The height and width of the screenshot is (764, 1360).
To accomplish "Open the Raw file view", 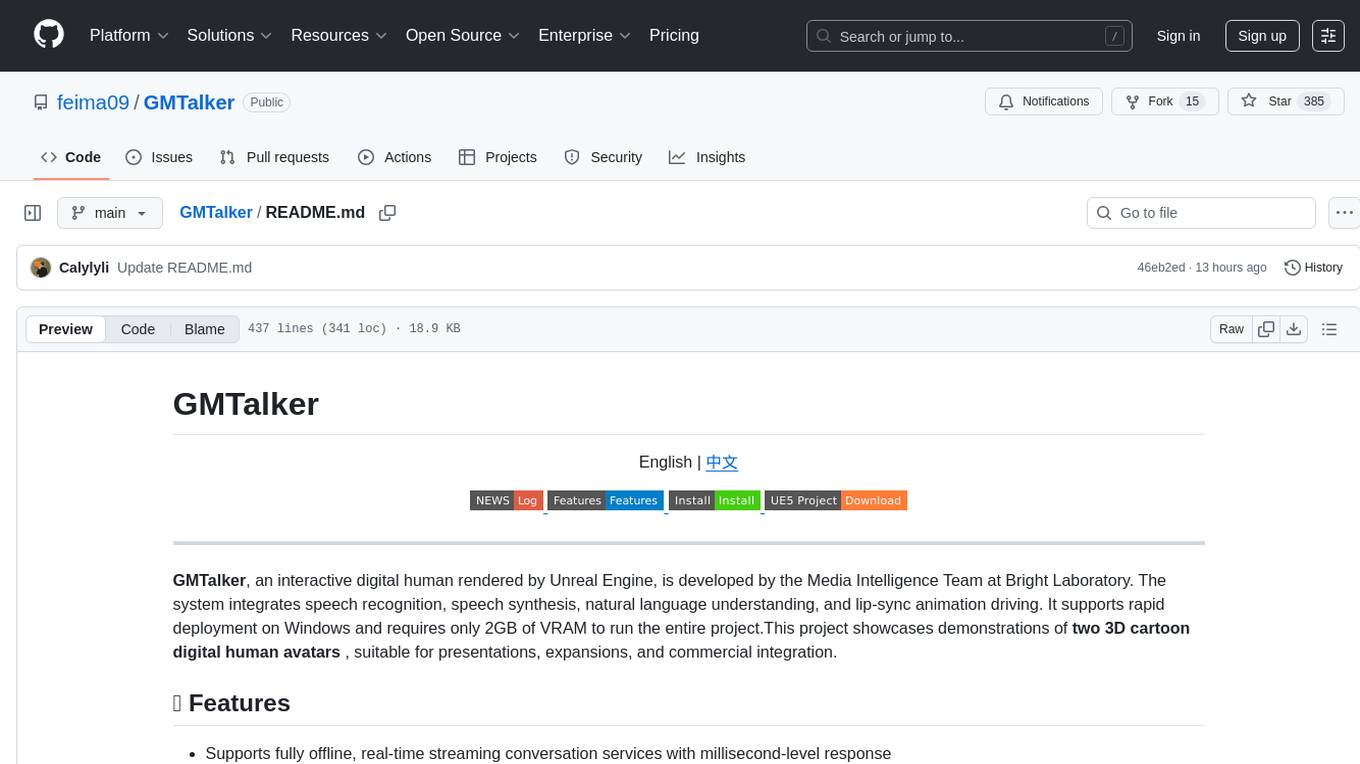I will point(1231,329).
